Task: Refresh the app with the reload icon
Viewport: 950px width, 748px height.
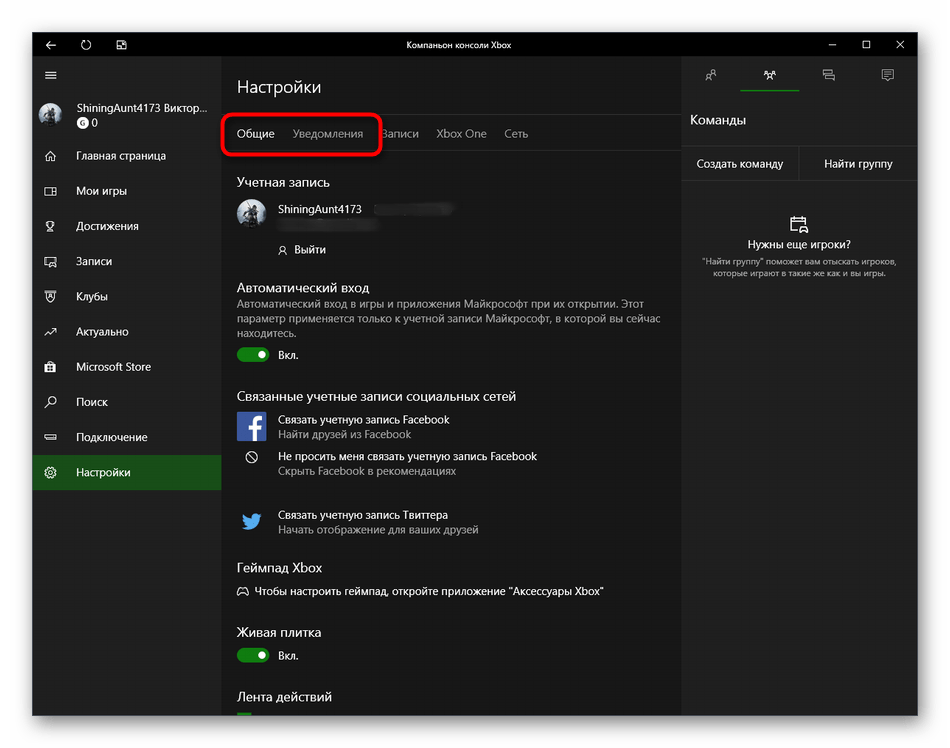Action: (x=86, y=45)
